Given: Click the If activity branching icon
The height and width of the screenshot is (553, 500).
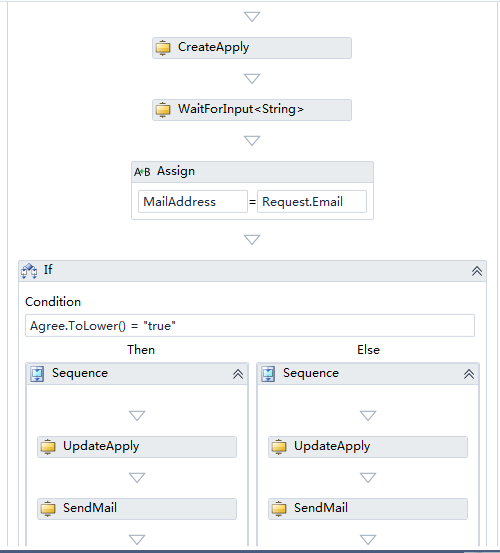Looking at the screenshot, I should [29, 271].
